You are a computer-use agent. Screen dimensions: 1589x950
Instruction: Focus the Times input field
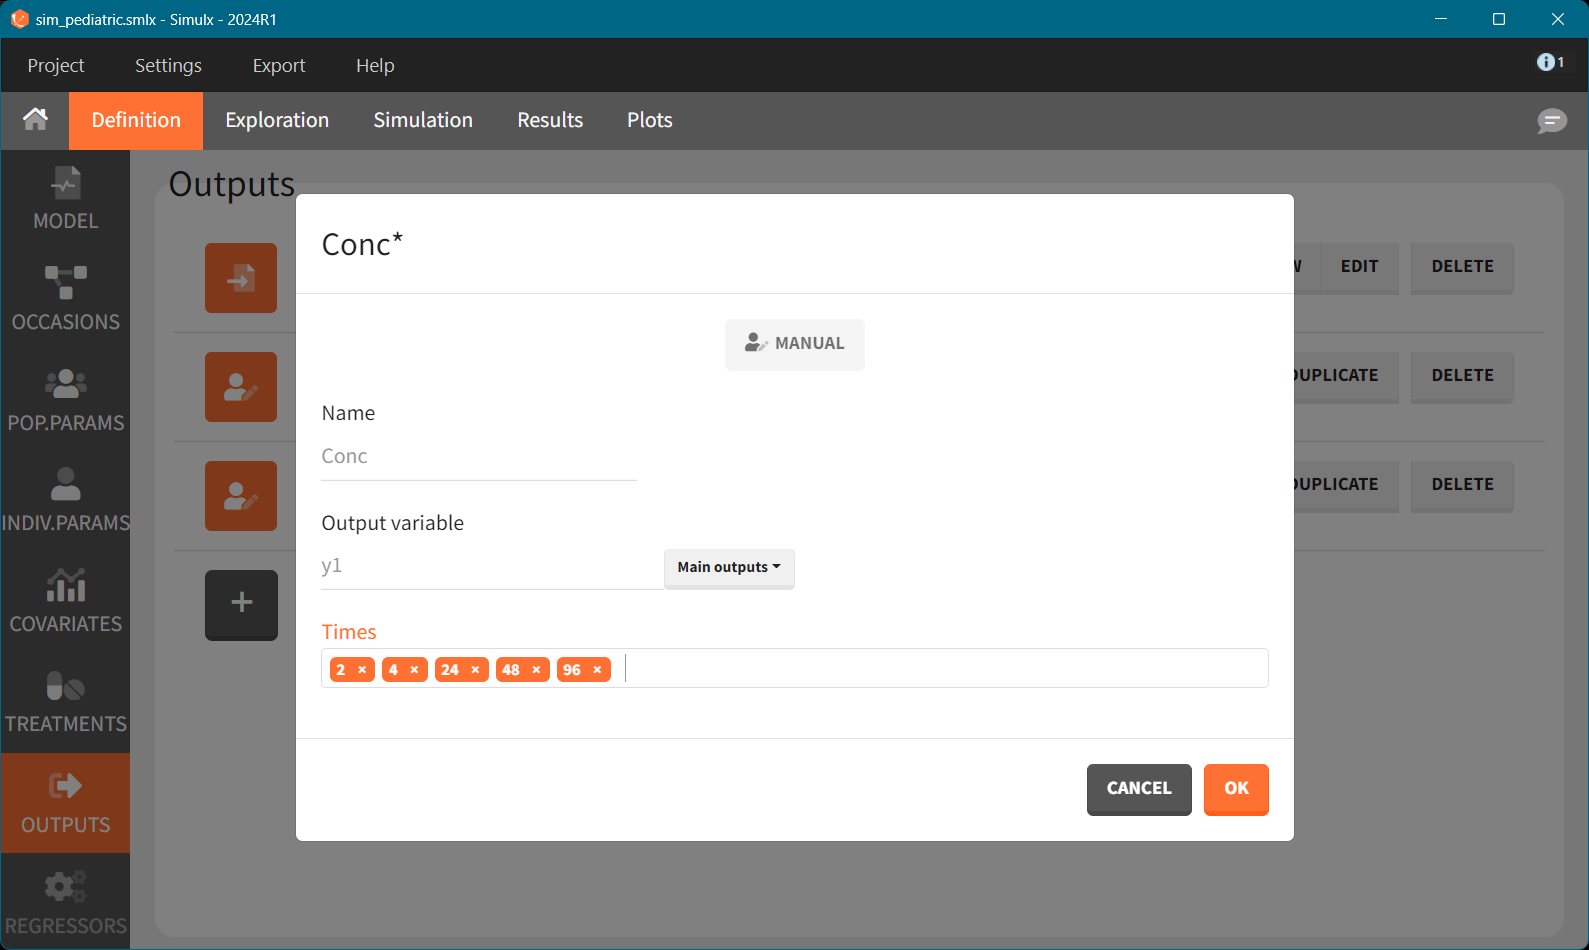[x=940, y=669]
